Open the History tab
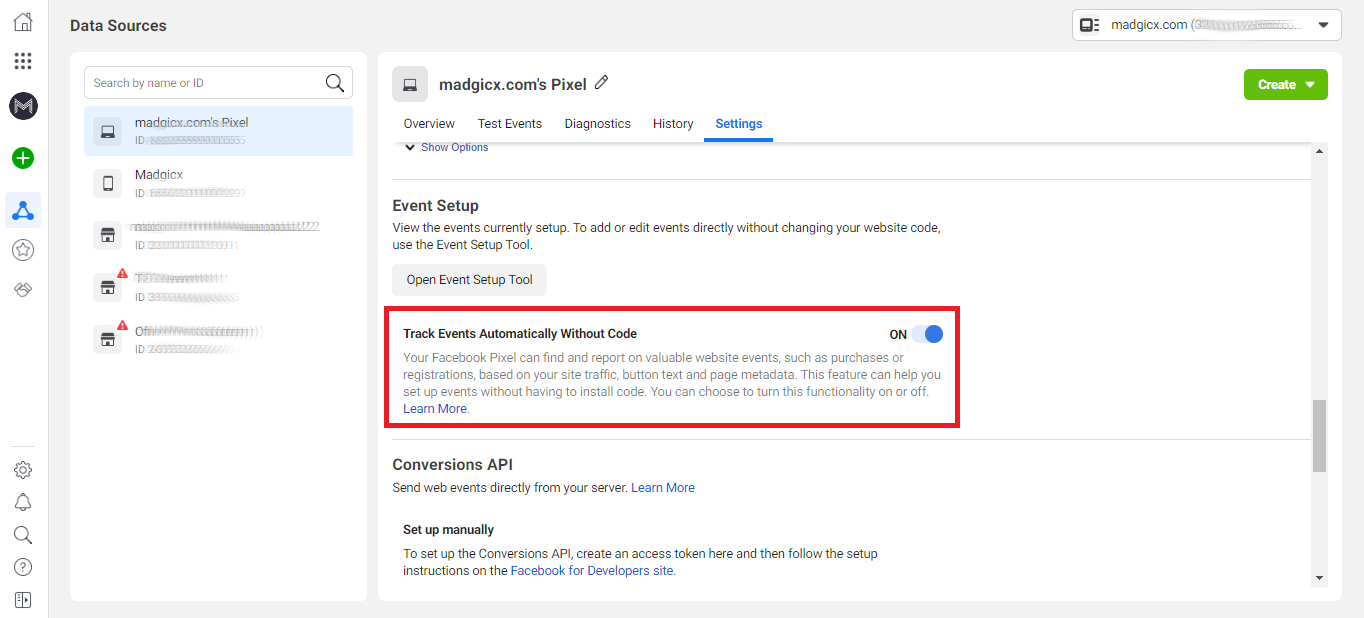1364x618 pixels. (673, 124)
